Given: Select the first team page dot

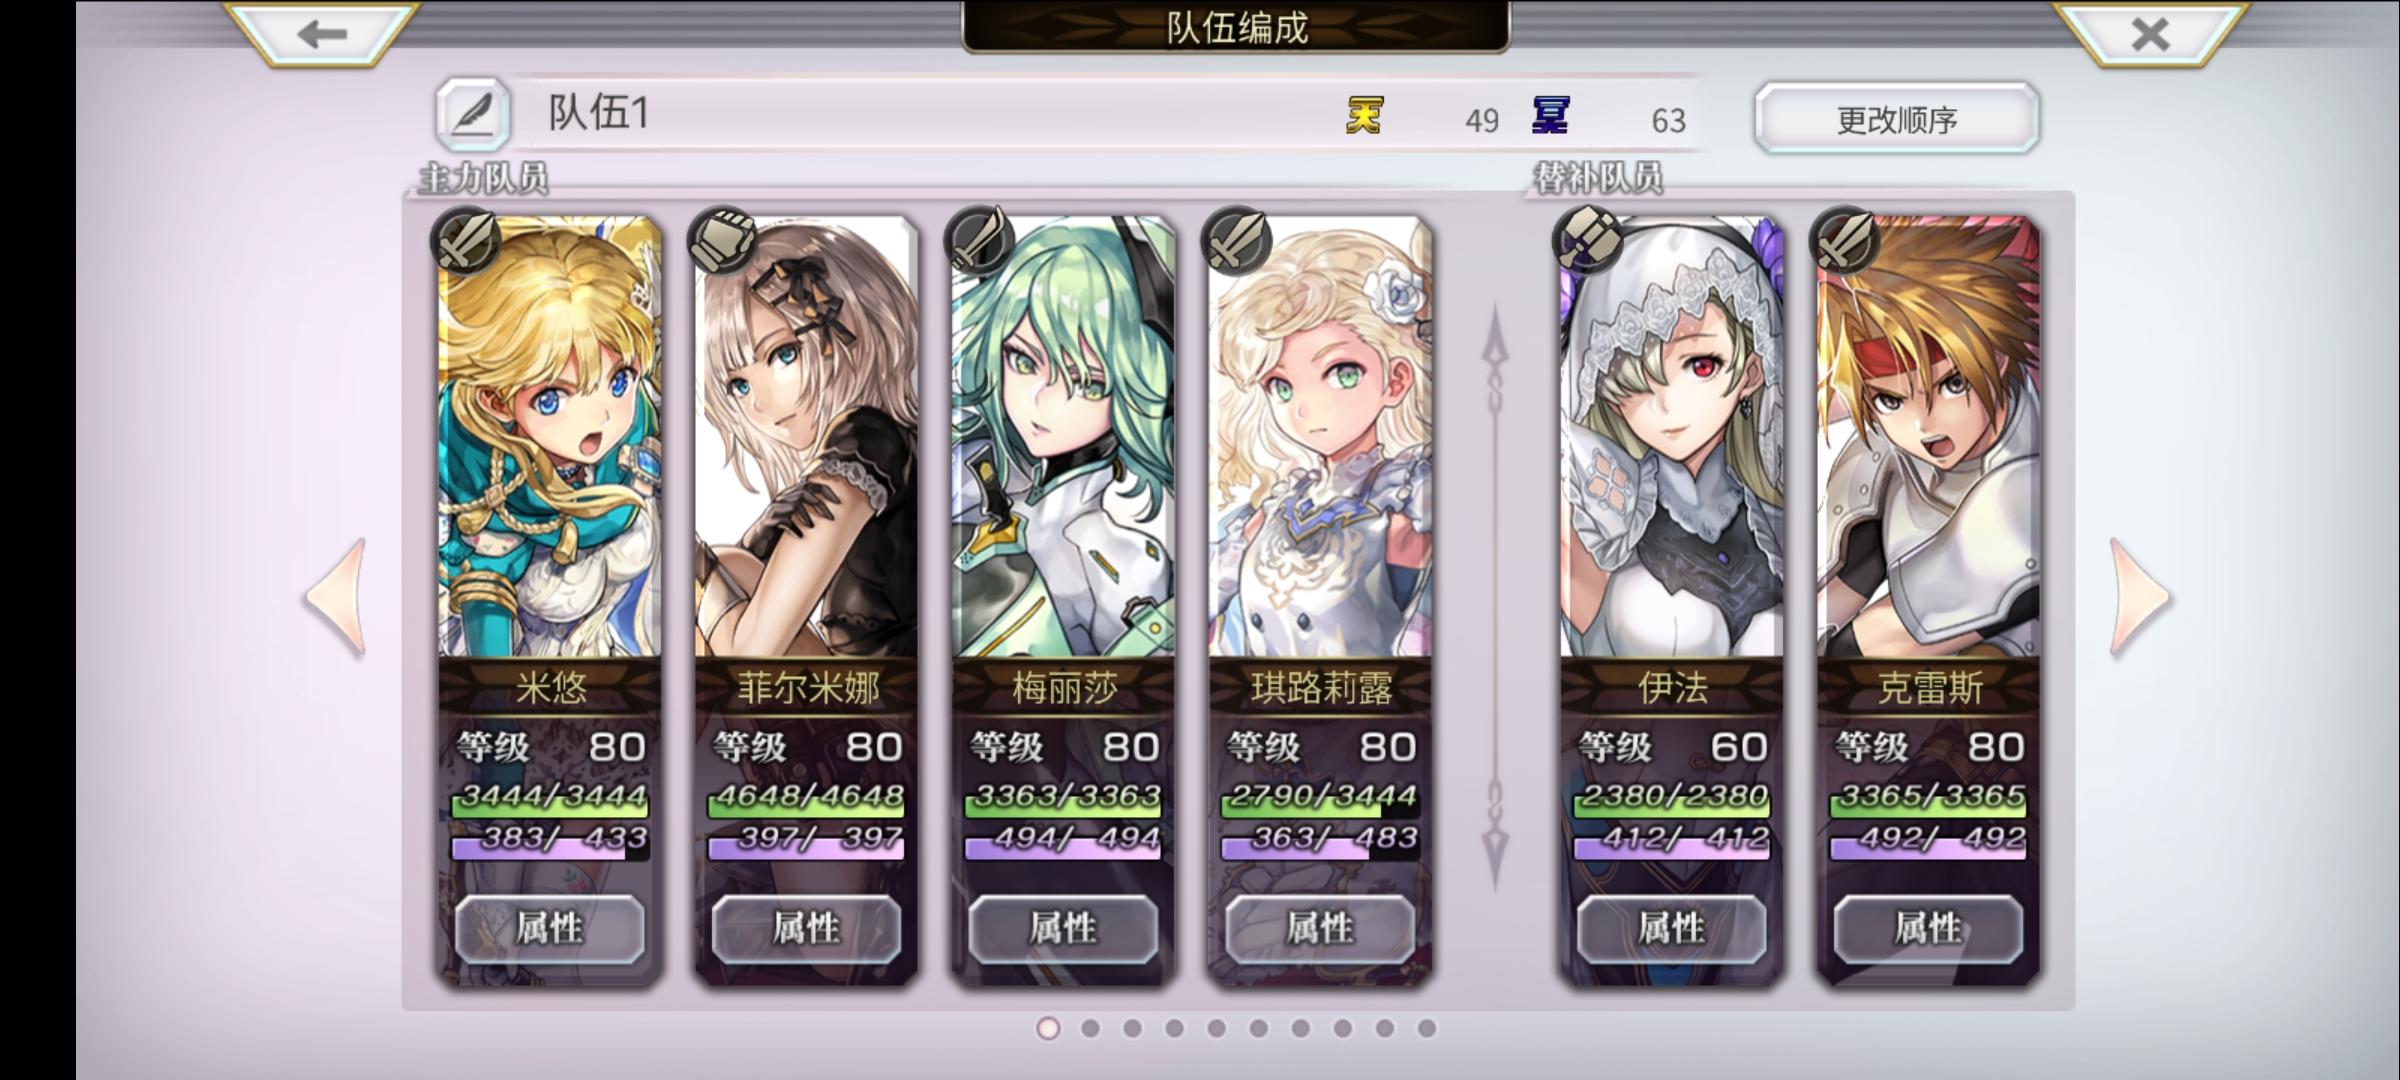Looking at the screenshot, I should click(1048, 1028).
